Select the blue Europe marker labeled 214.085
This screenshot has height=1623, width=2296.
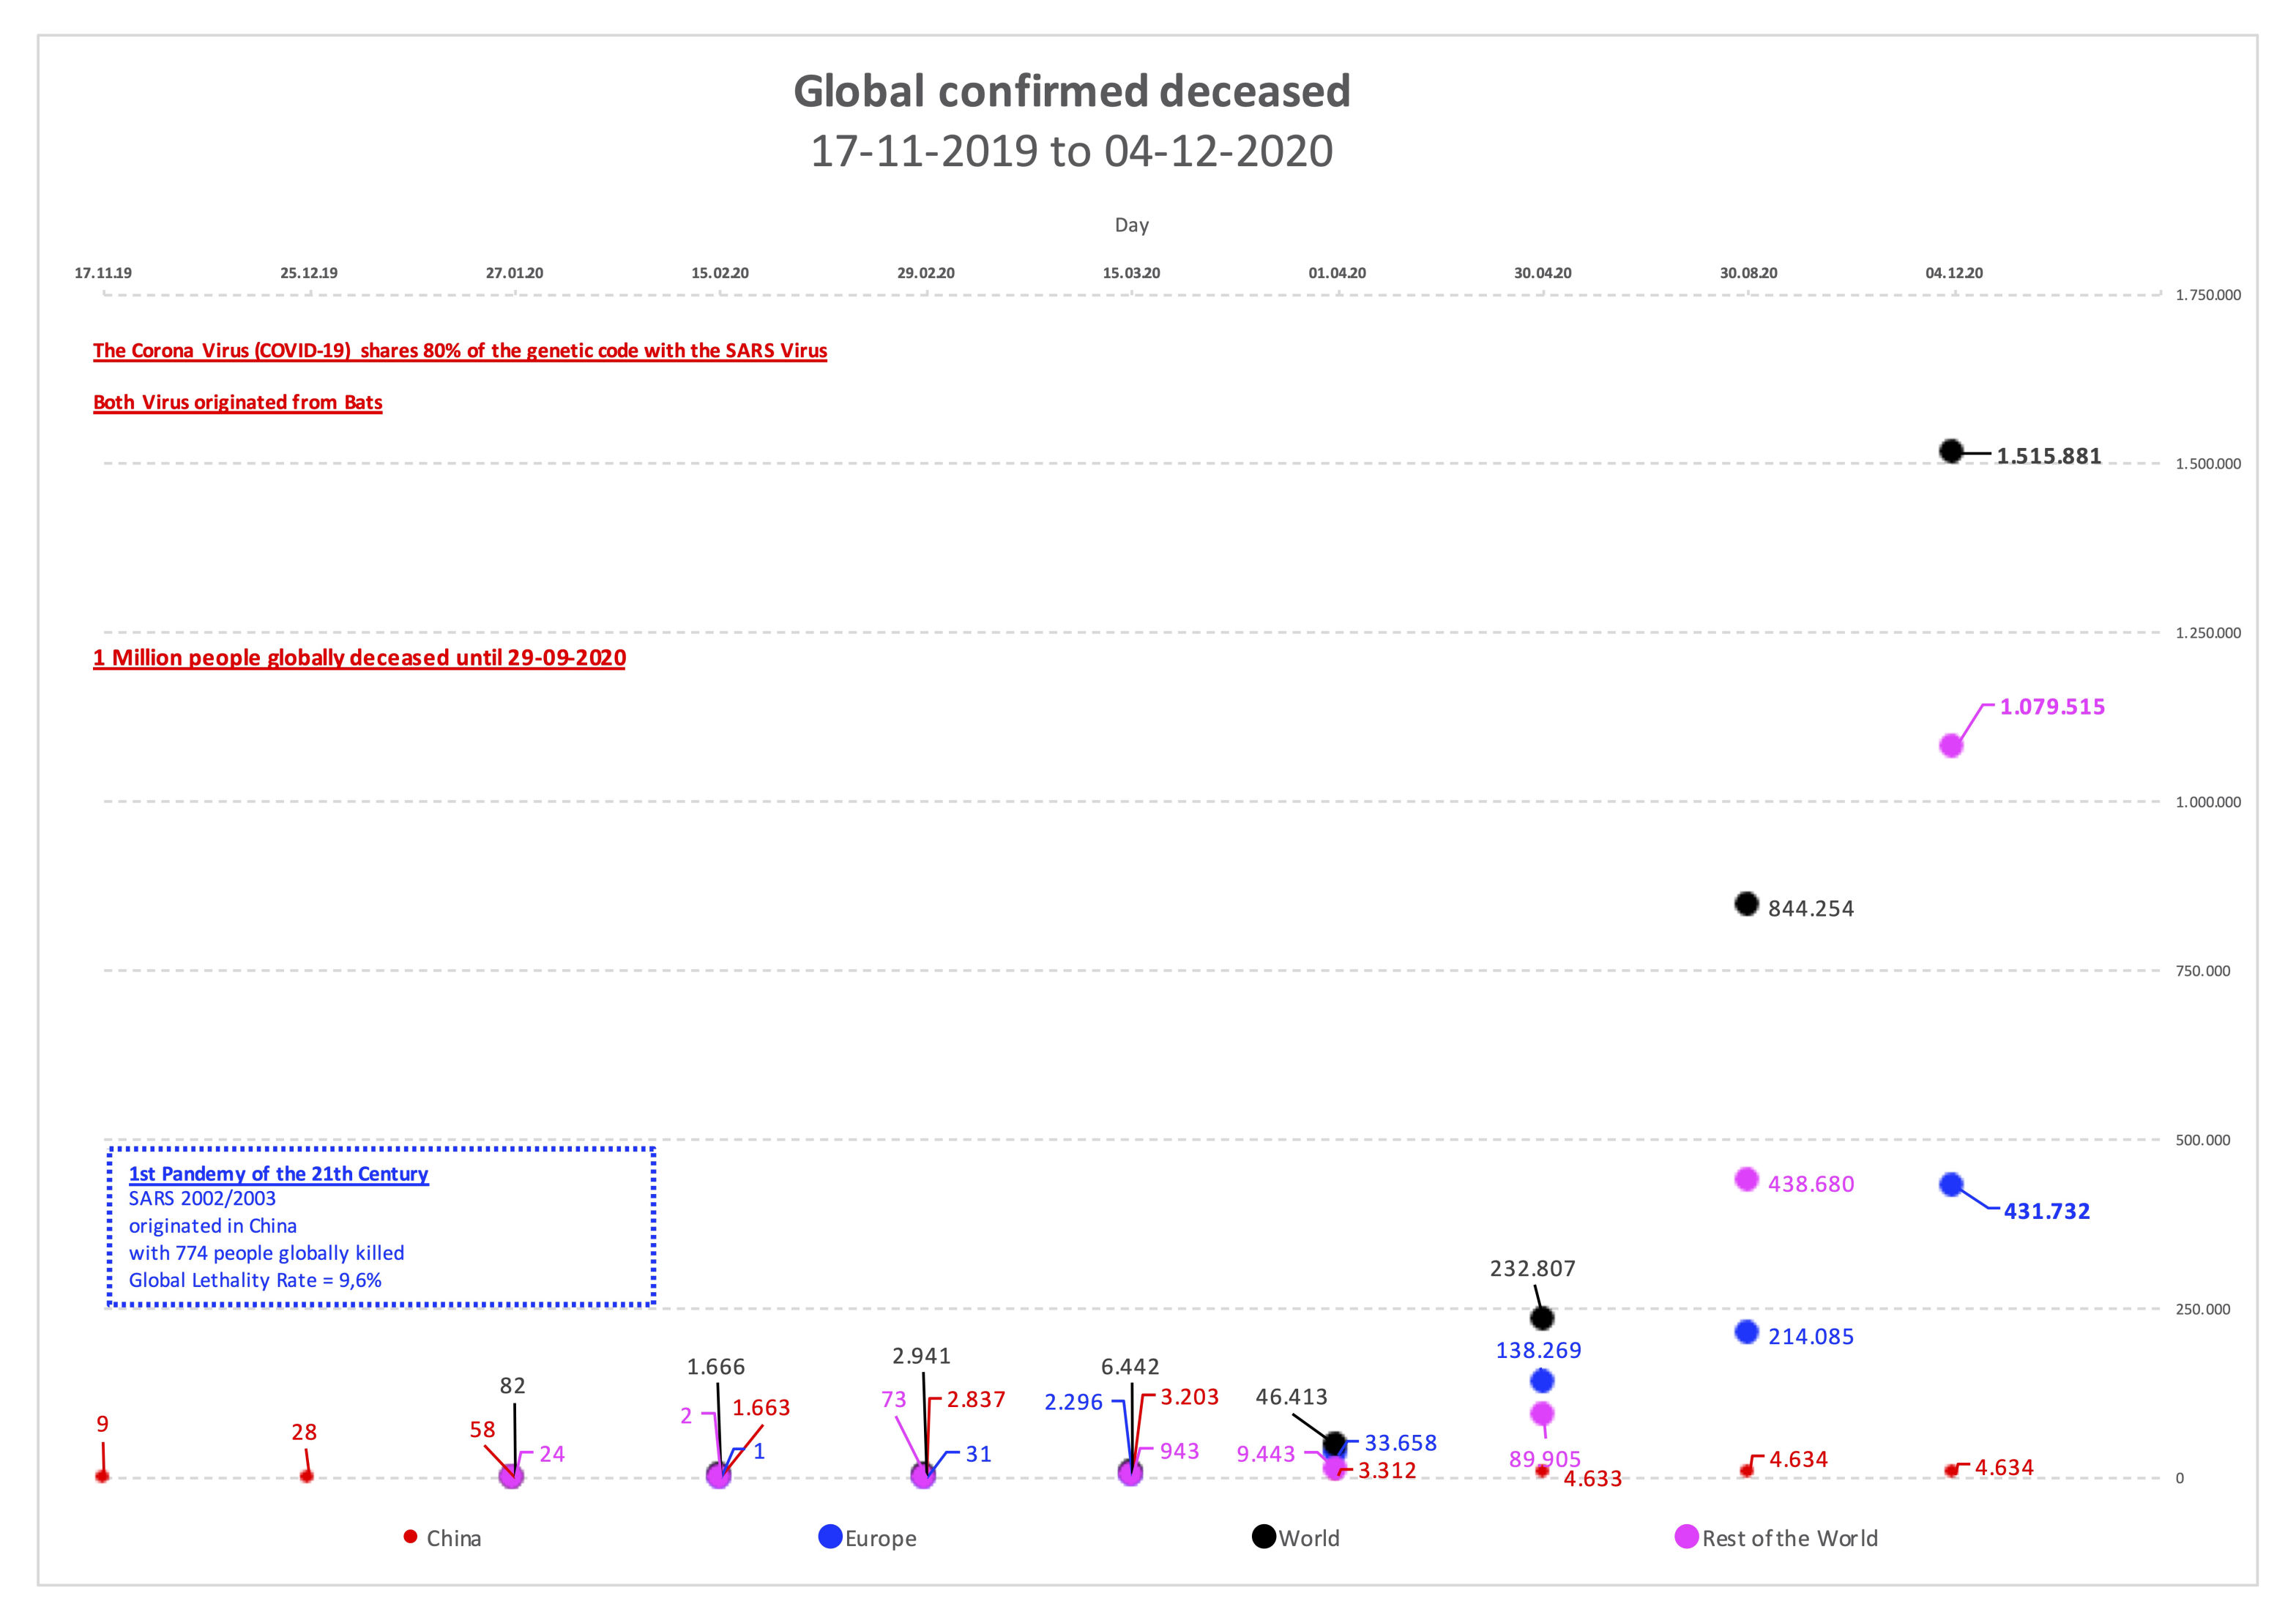click(1746, 1332)
